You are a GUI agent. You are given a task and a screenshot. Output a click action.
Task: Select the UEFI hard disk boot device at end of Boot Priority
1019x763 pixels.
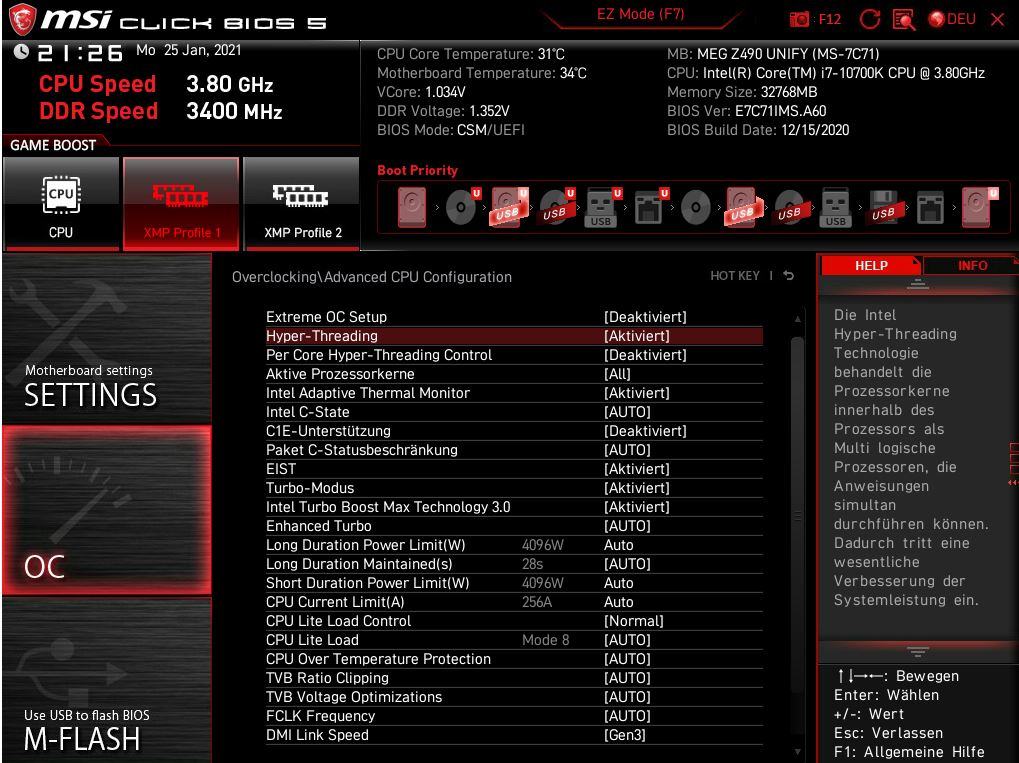(979, 207)
